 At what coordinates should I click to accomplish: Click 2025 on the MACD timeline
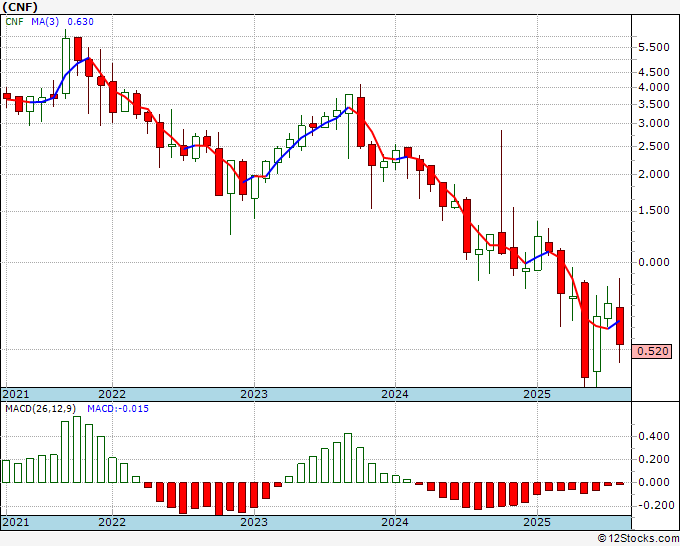coord(537,522)
